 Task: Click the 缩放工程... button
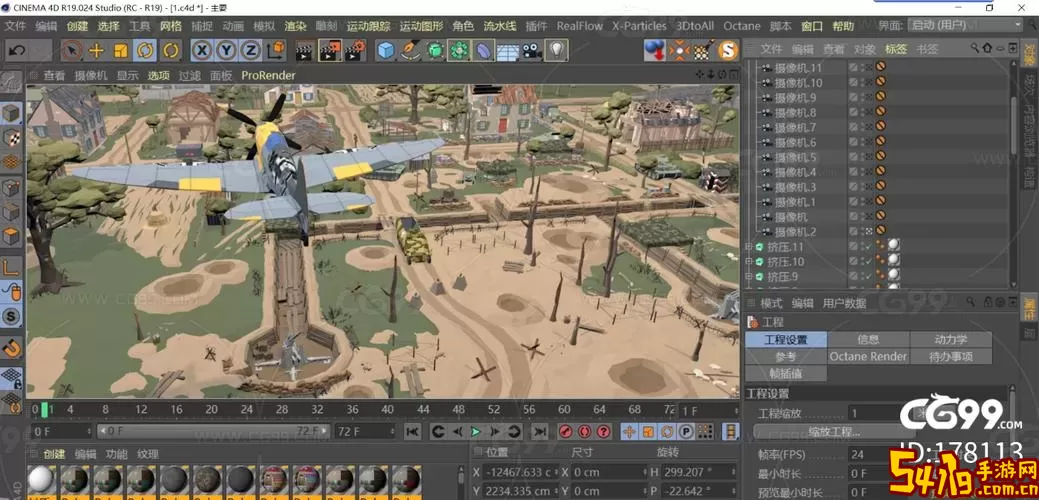(x=834, y=432)
